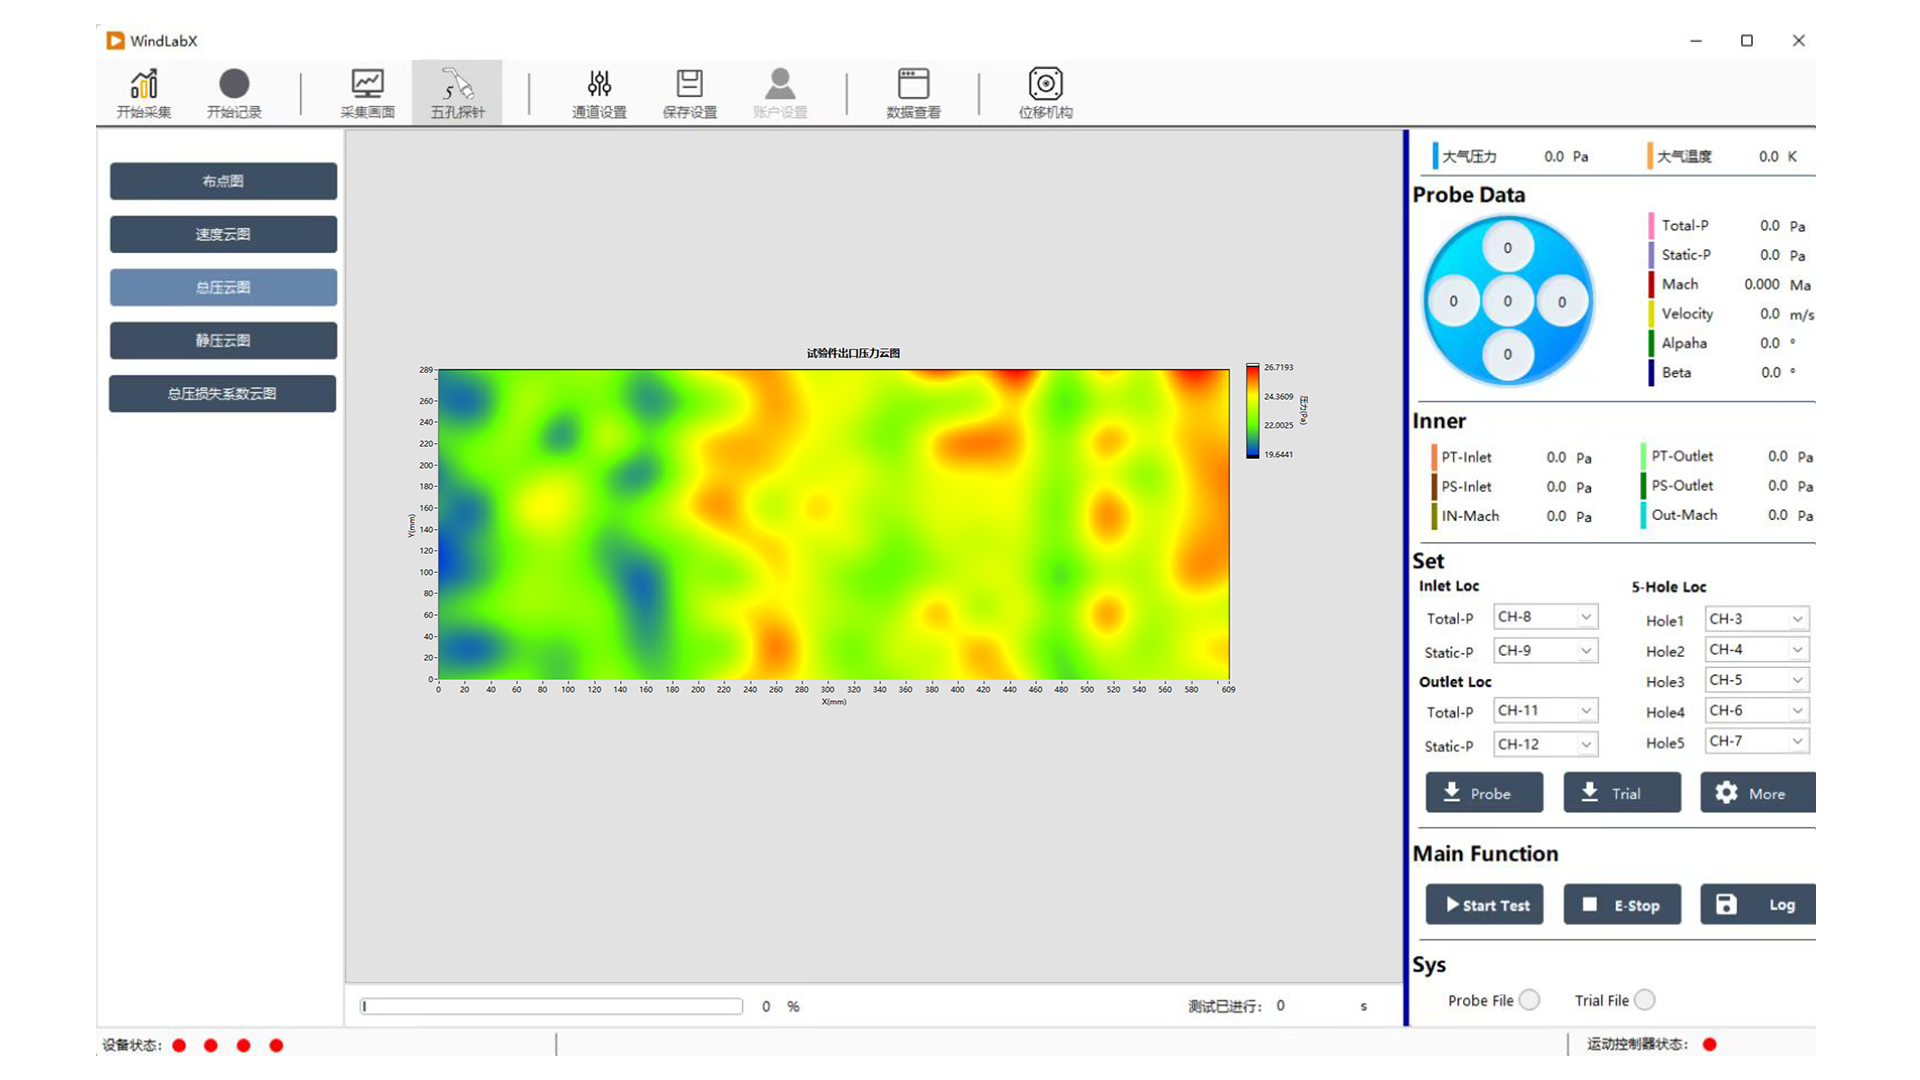This screenshot has width=1920, height=1080.
Task: Switch to 布点图 panel view
Action: [223, 181]
